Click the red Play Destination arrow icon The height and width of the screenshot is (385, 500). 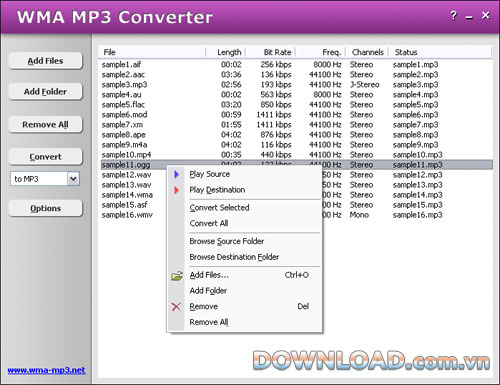coord(177,190)
